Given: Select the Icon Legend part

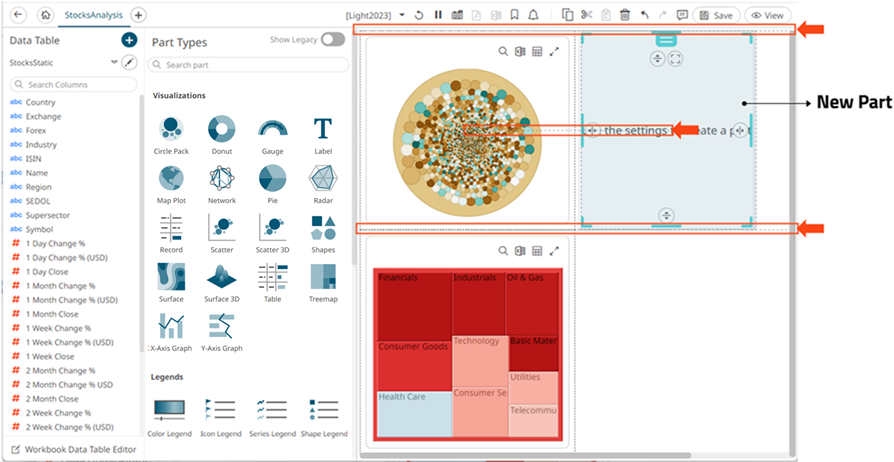Looking at the screenshot, I should point(221,418).
